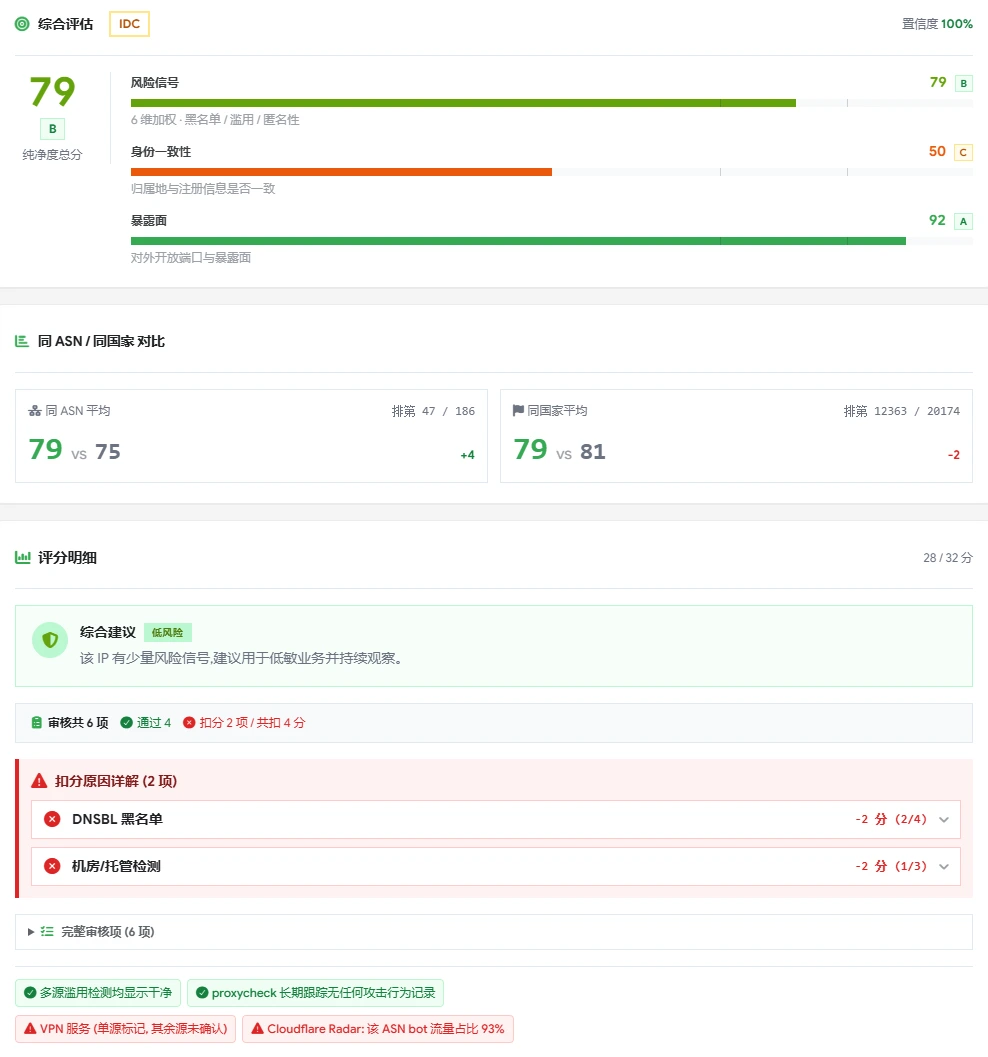Click the green shield icon in 综合建议
The height and width of the screenshot is (1057, 988).
[50, 640]
